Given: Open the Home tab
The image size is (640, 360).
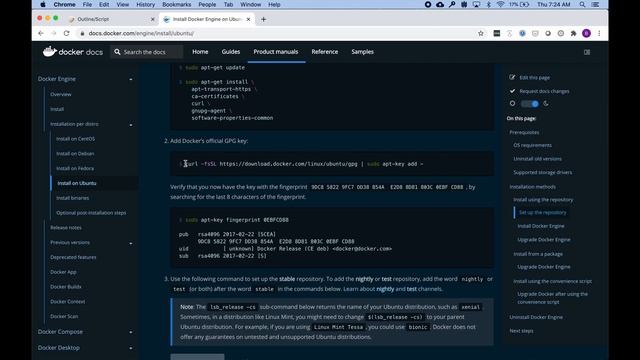Looking at the screenshot, I should (x=200, y=52).
